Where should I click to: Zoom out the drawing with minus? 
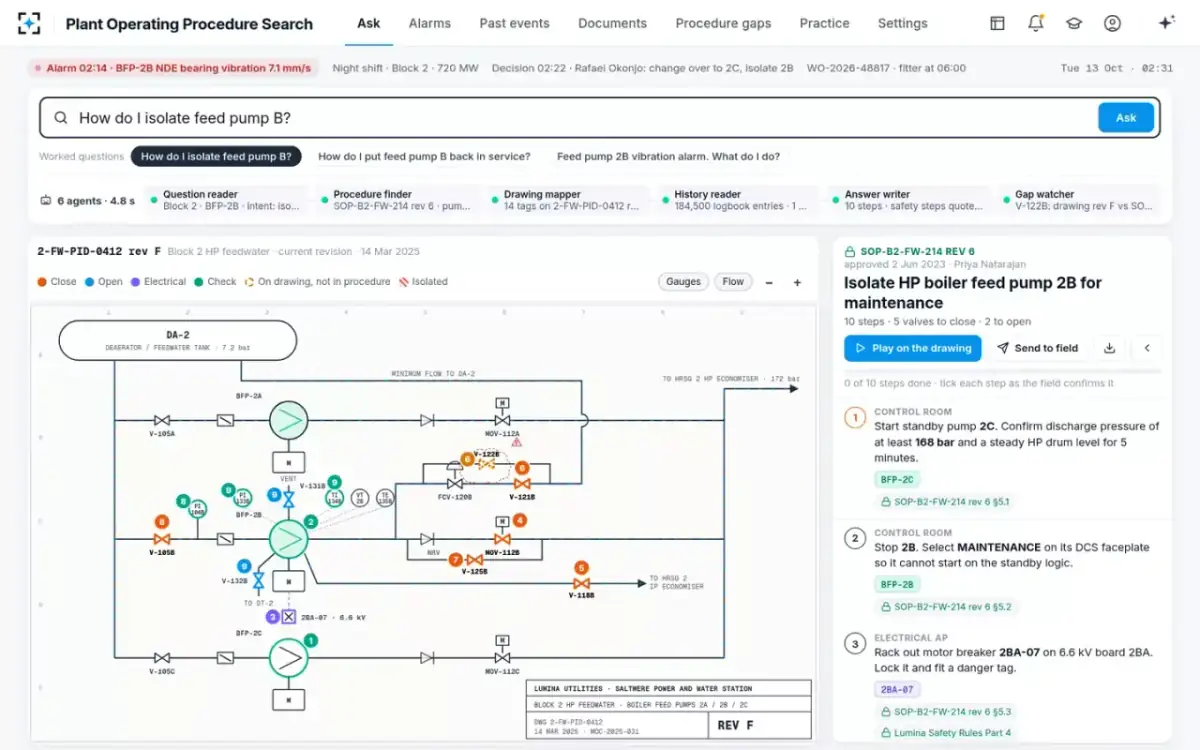coord(769,282)
